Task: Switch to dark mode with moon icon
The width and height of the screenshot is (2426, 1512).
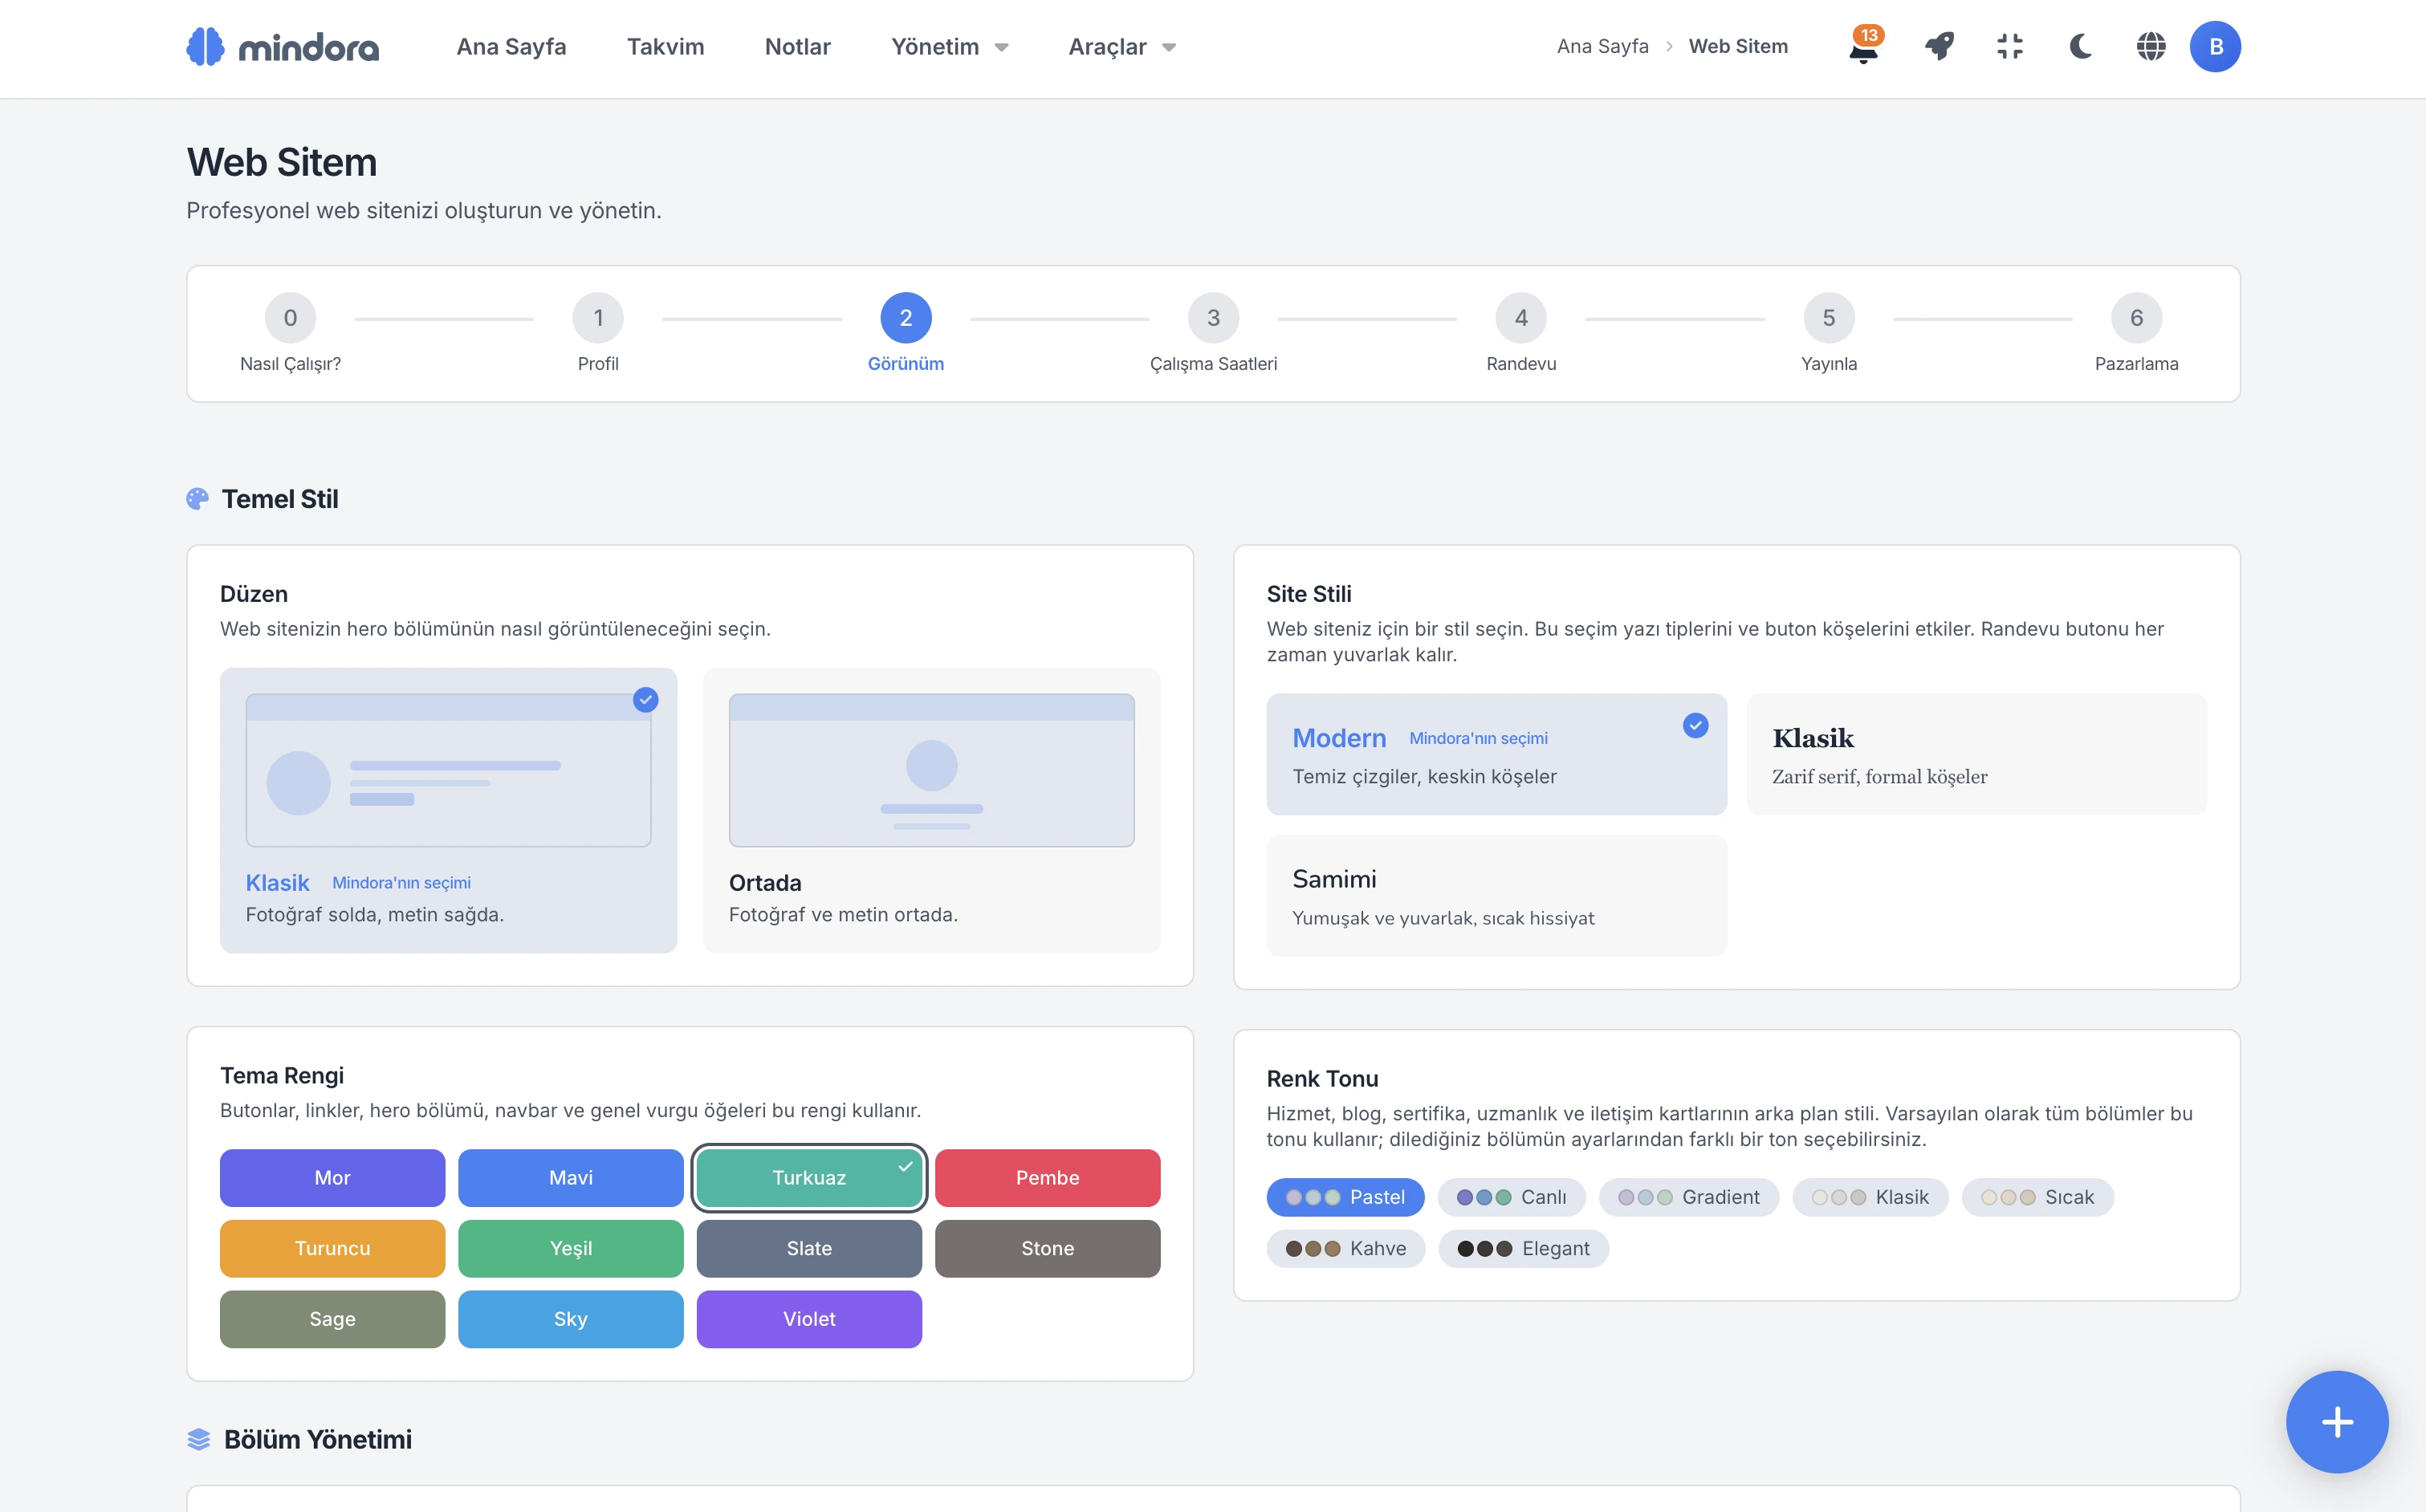Action: 2080,47
